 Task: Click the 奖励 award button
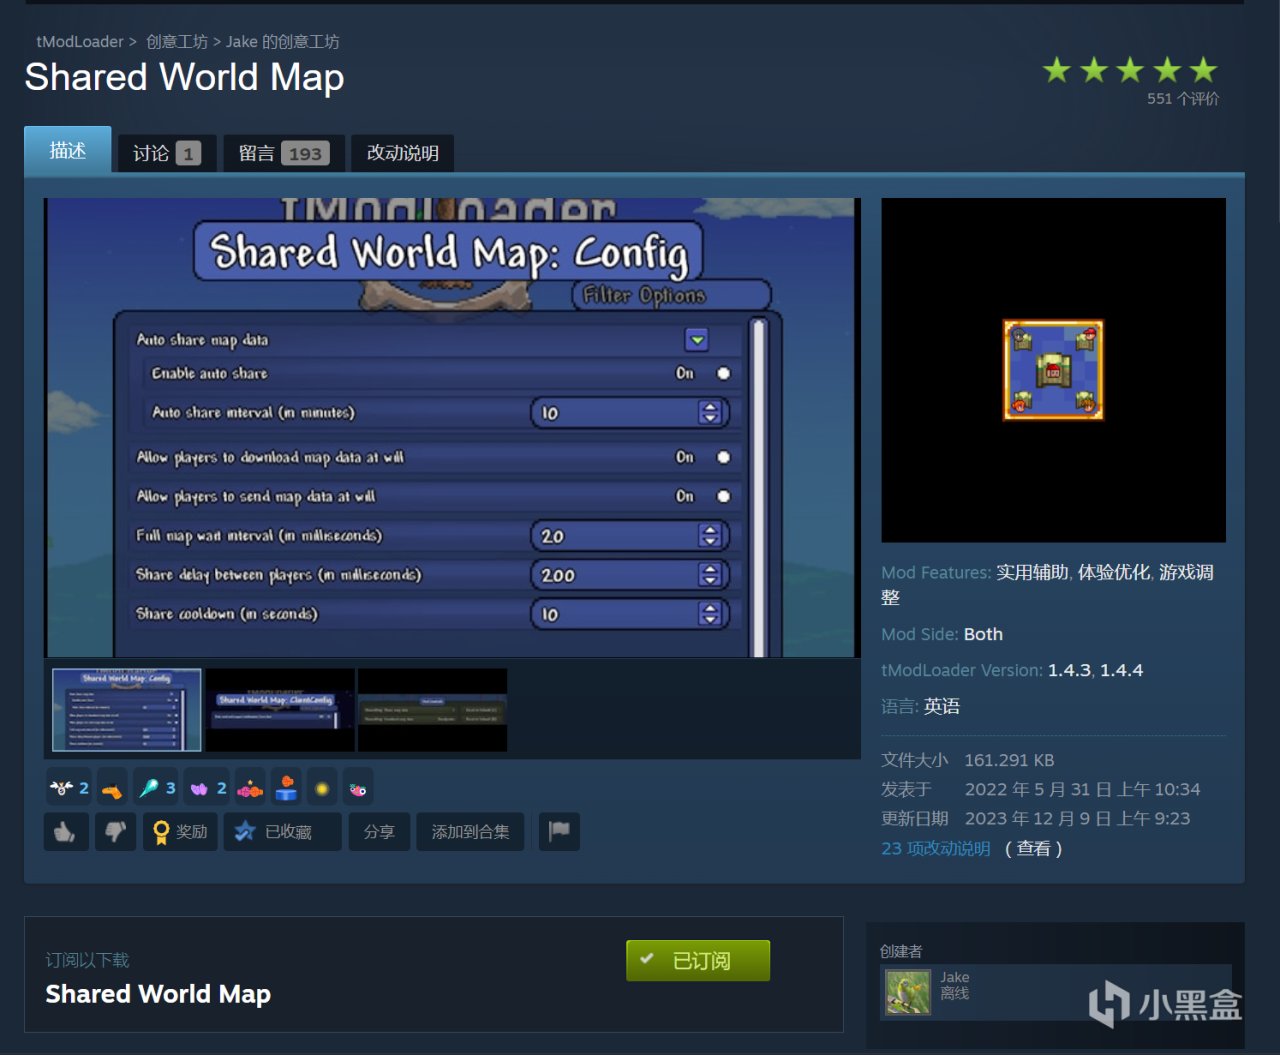pyautogui.click(x=178, y=832)
